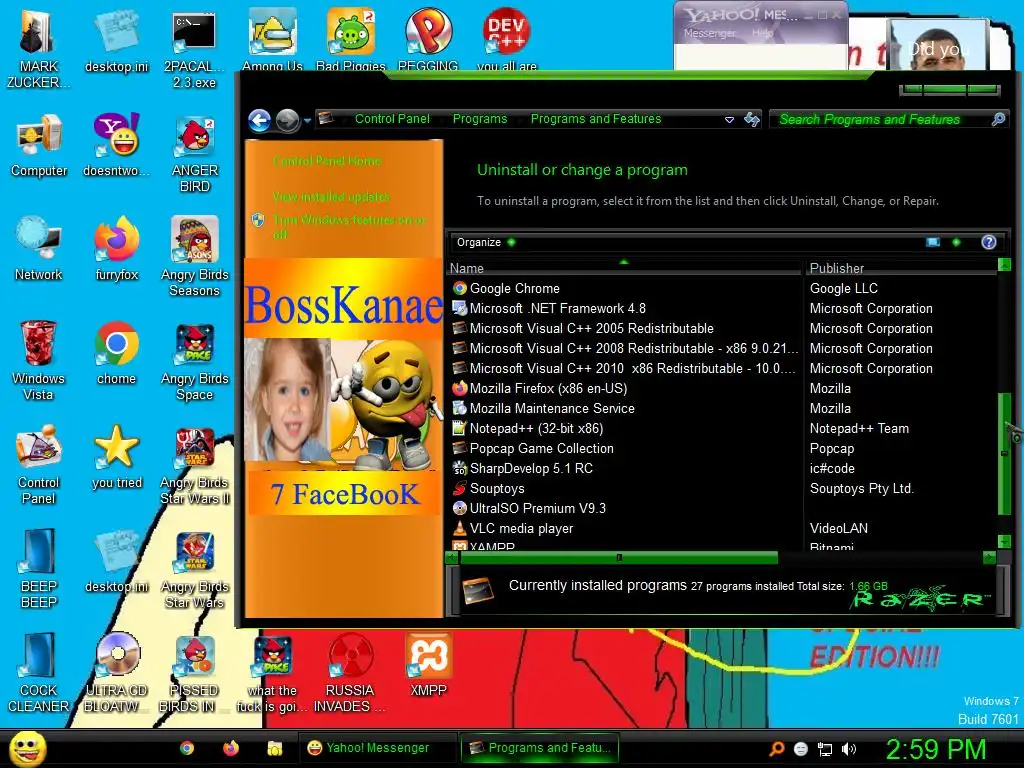1024x768 pixels.
Task: Open the MARK ZUCKER desktop icon
Action: (x=38, y=49)
